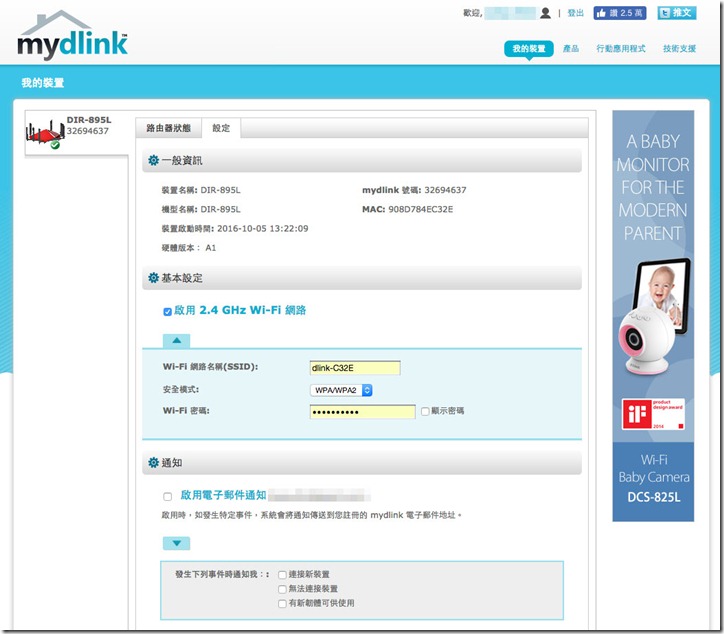This screenshot has width=724, height=634.
Task: Click the iF product design award badge
Action: [x=653, y=414]
